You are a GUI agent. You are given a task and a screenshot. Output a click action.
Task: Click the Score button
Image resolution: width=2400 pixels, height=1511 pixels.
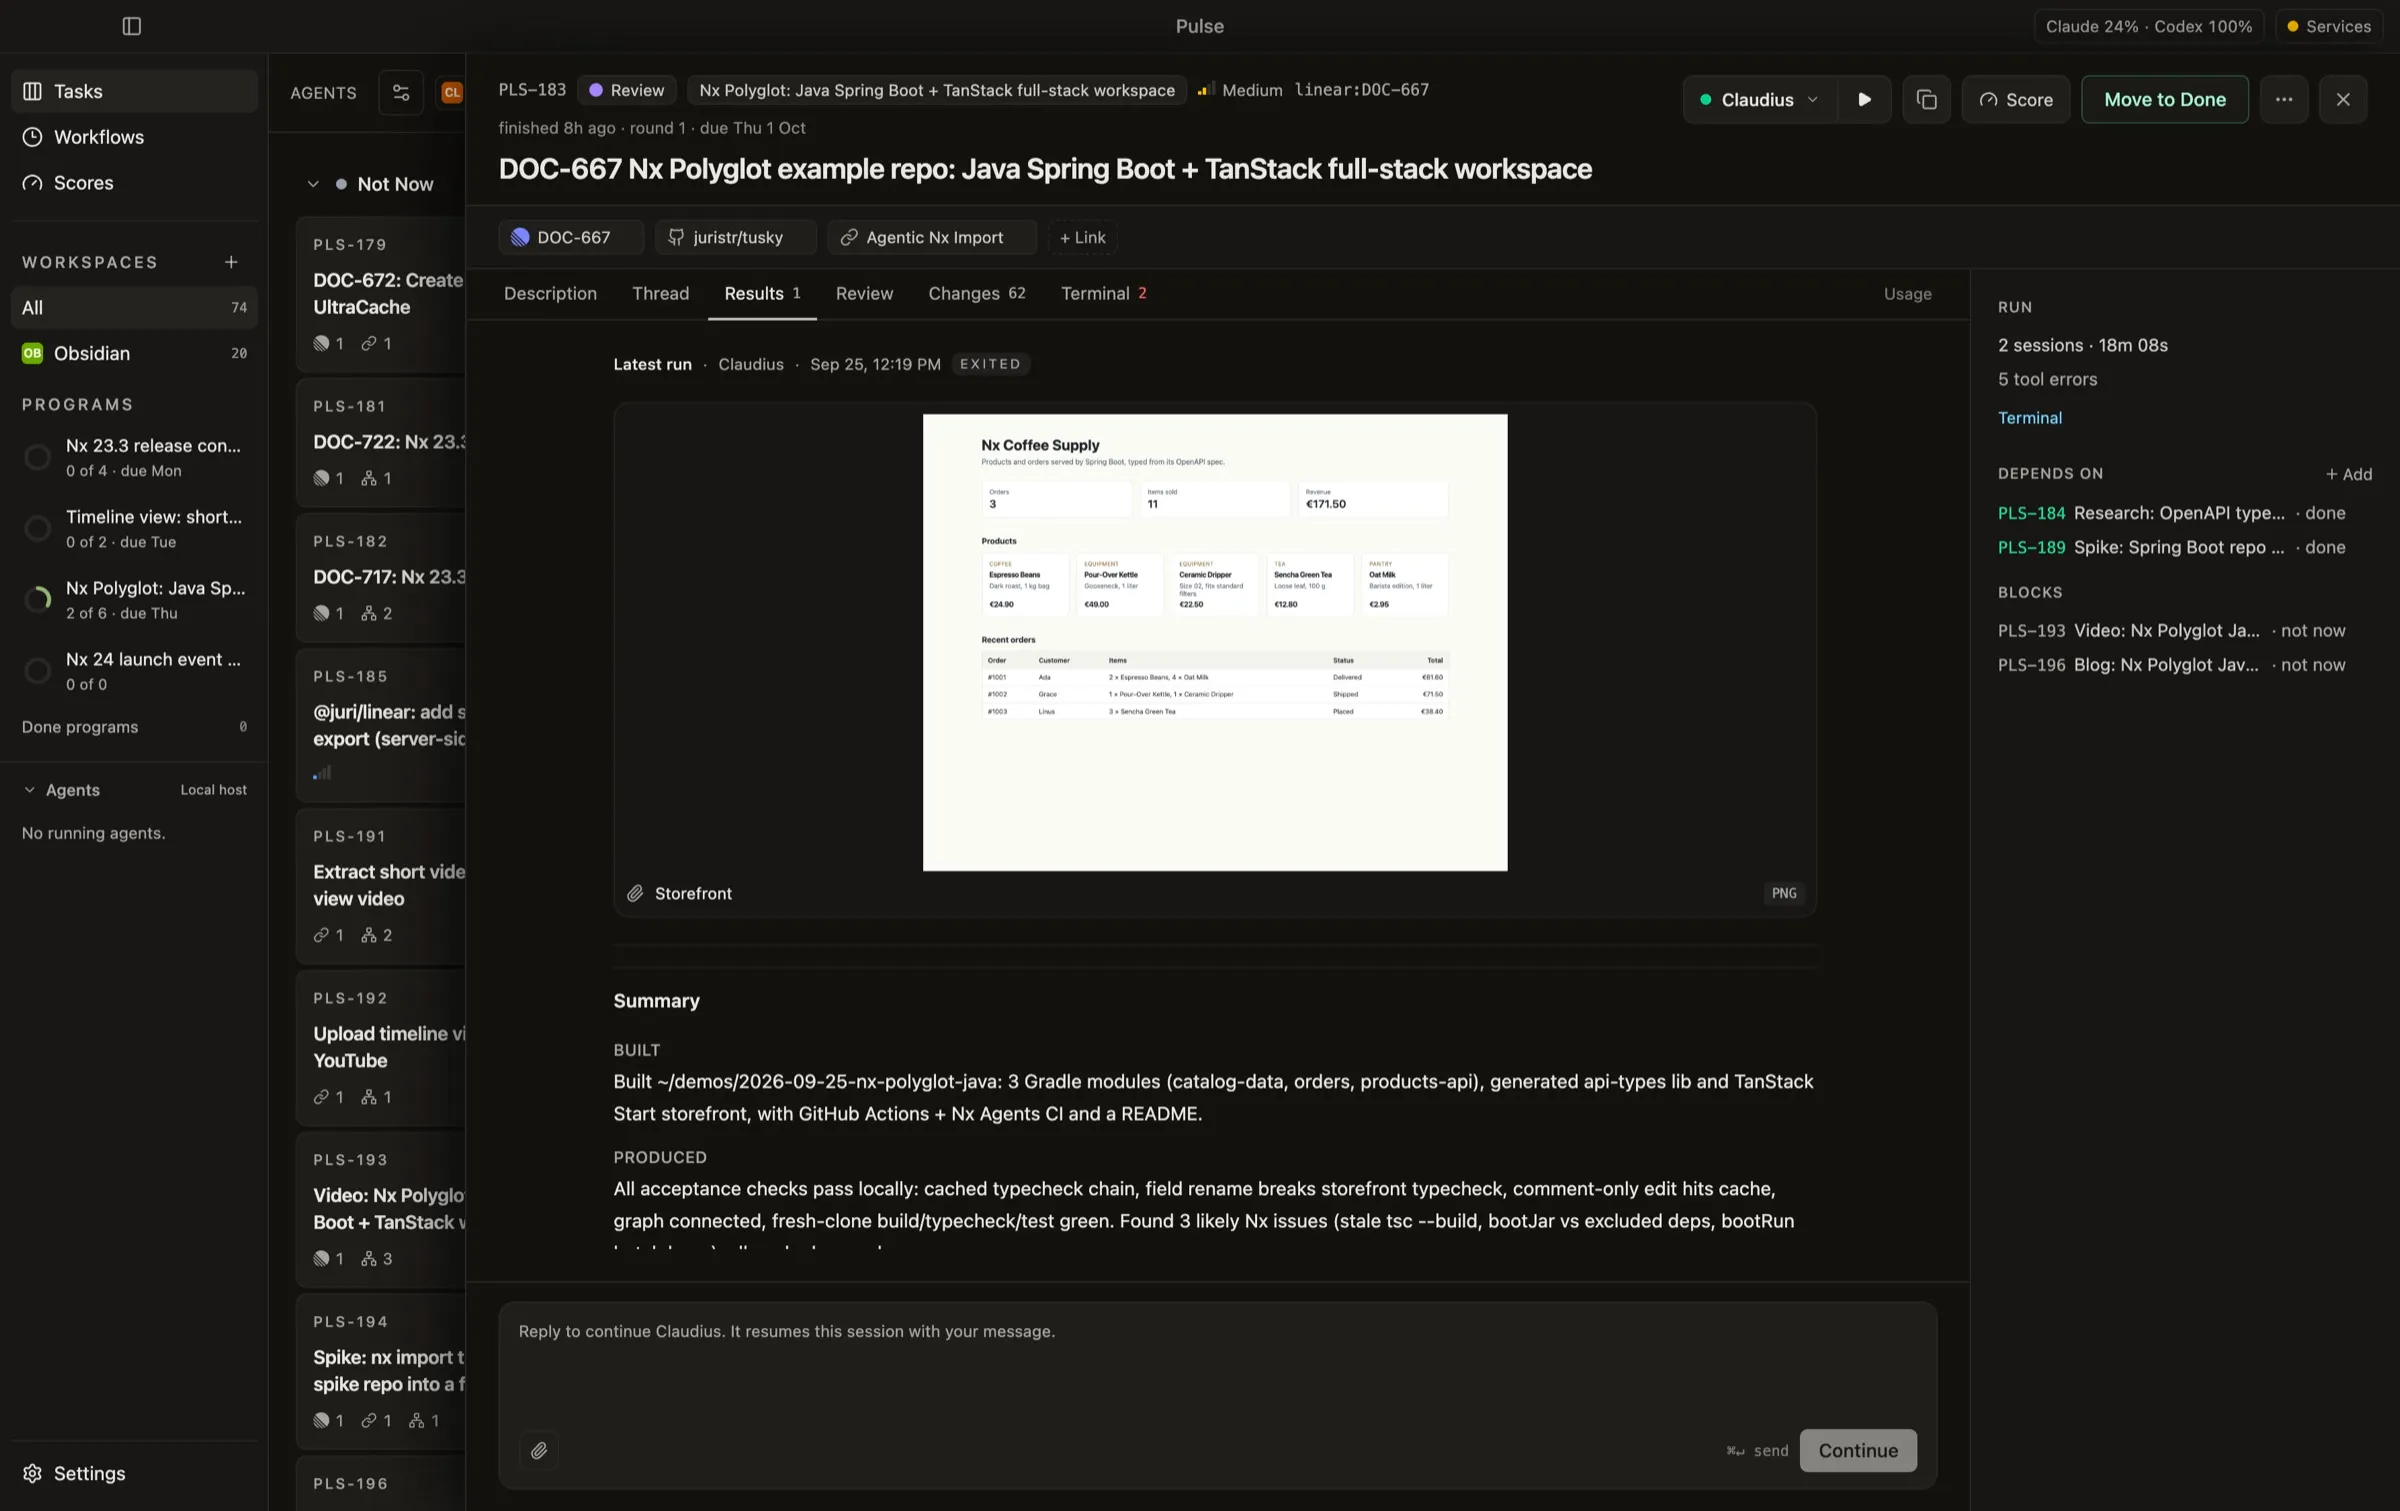click(2015, 99)
